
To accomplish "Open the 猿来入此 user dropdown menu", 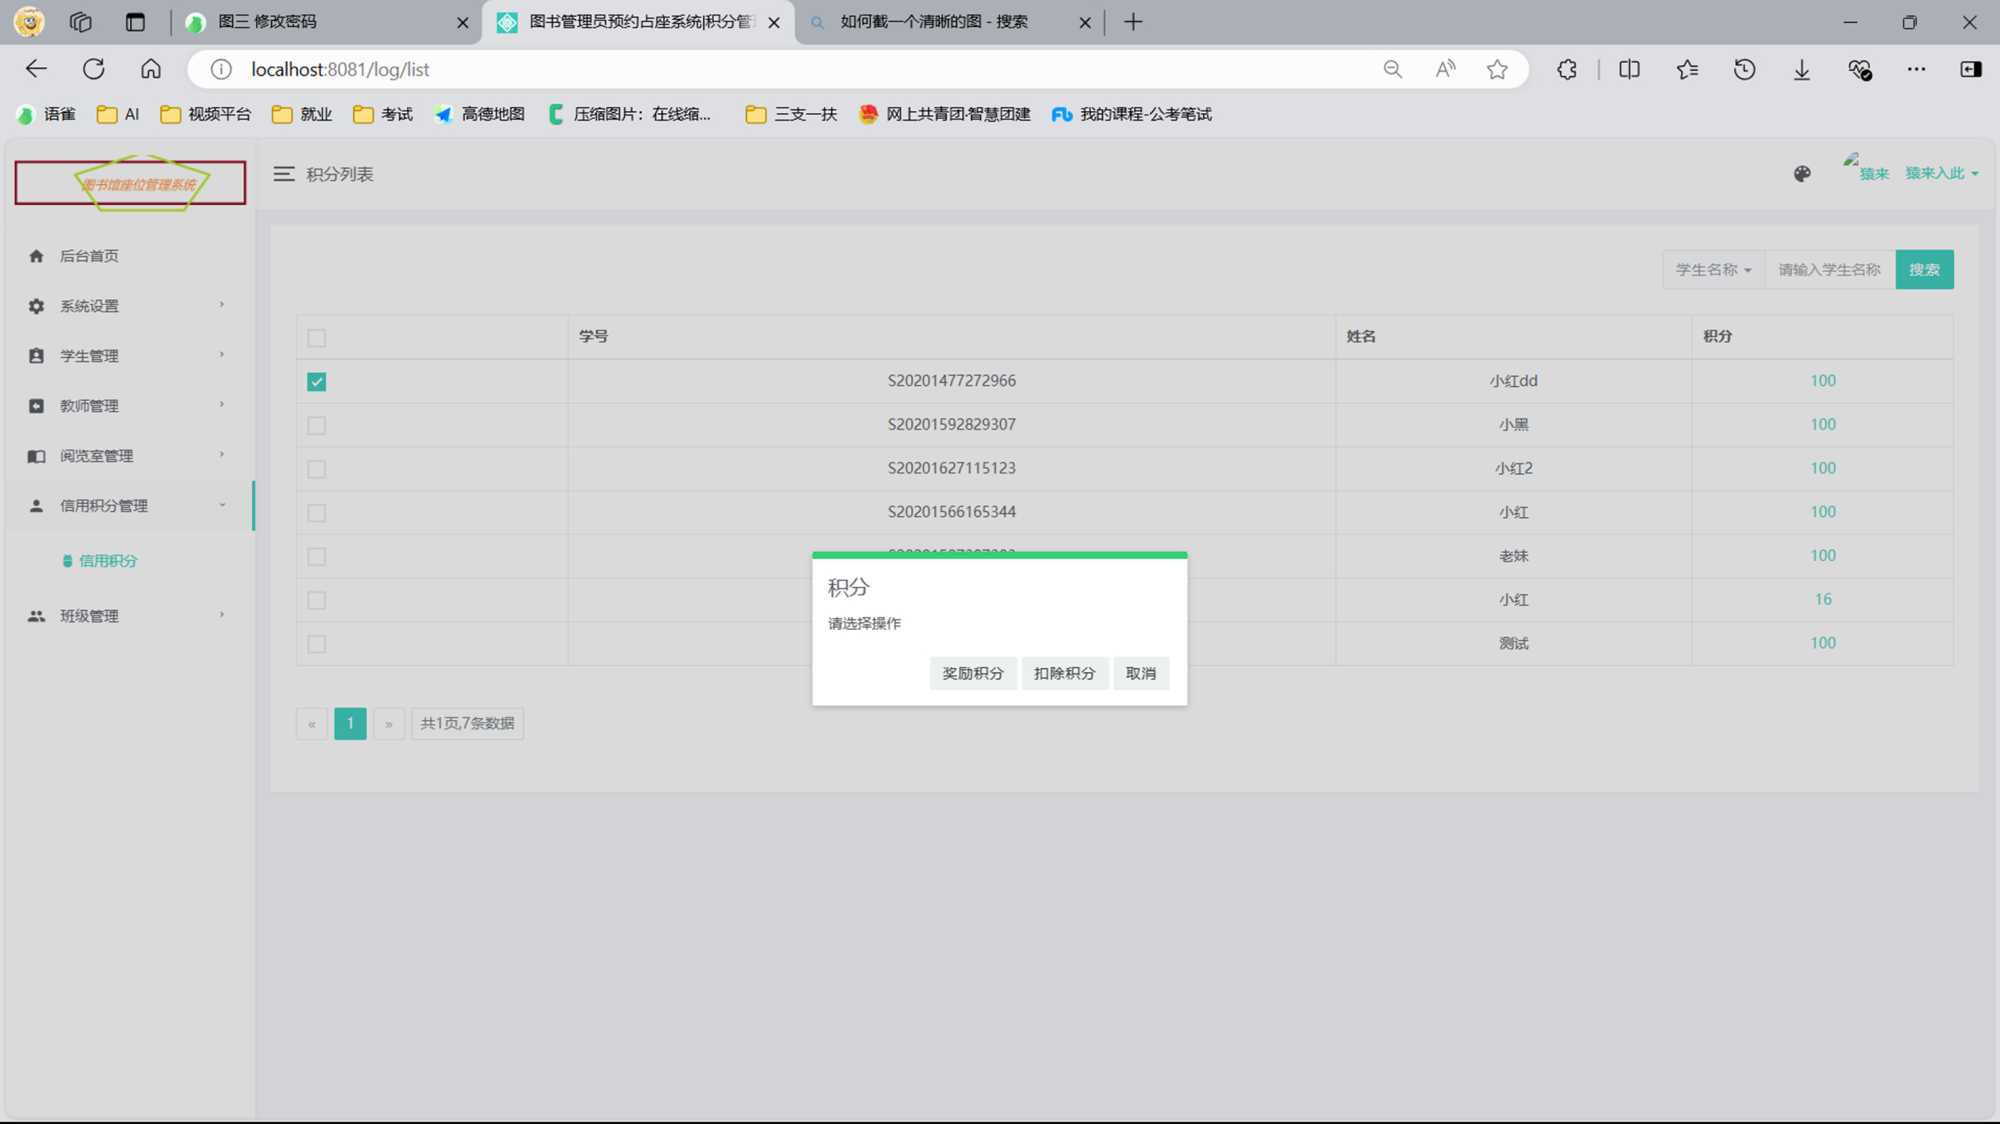I will 1940,174.
